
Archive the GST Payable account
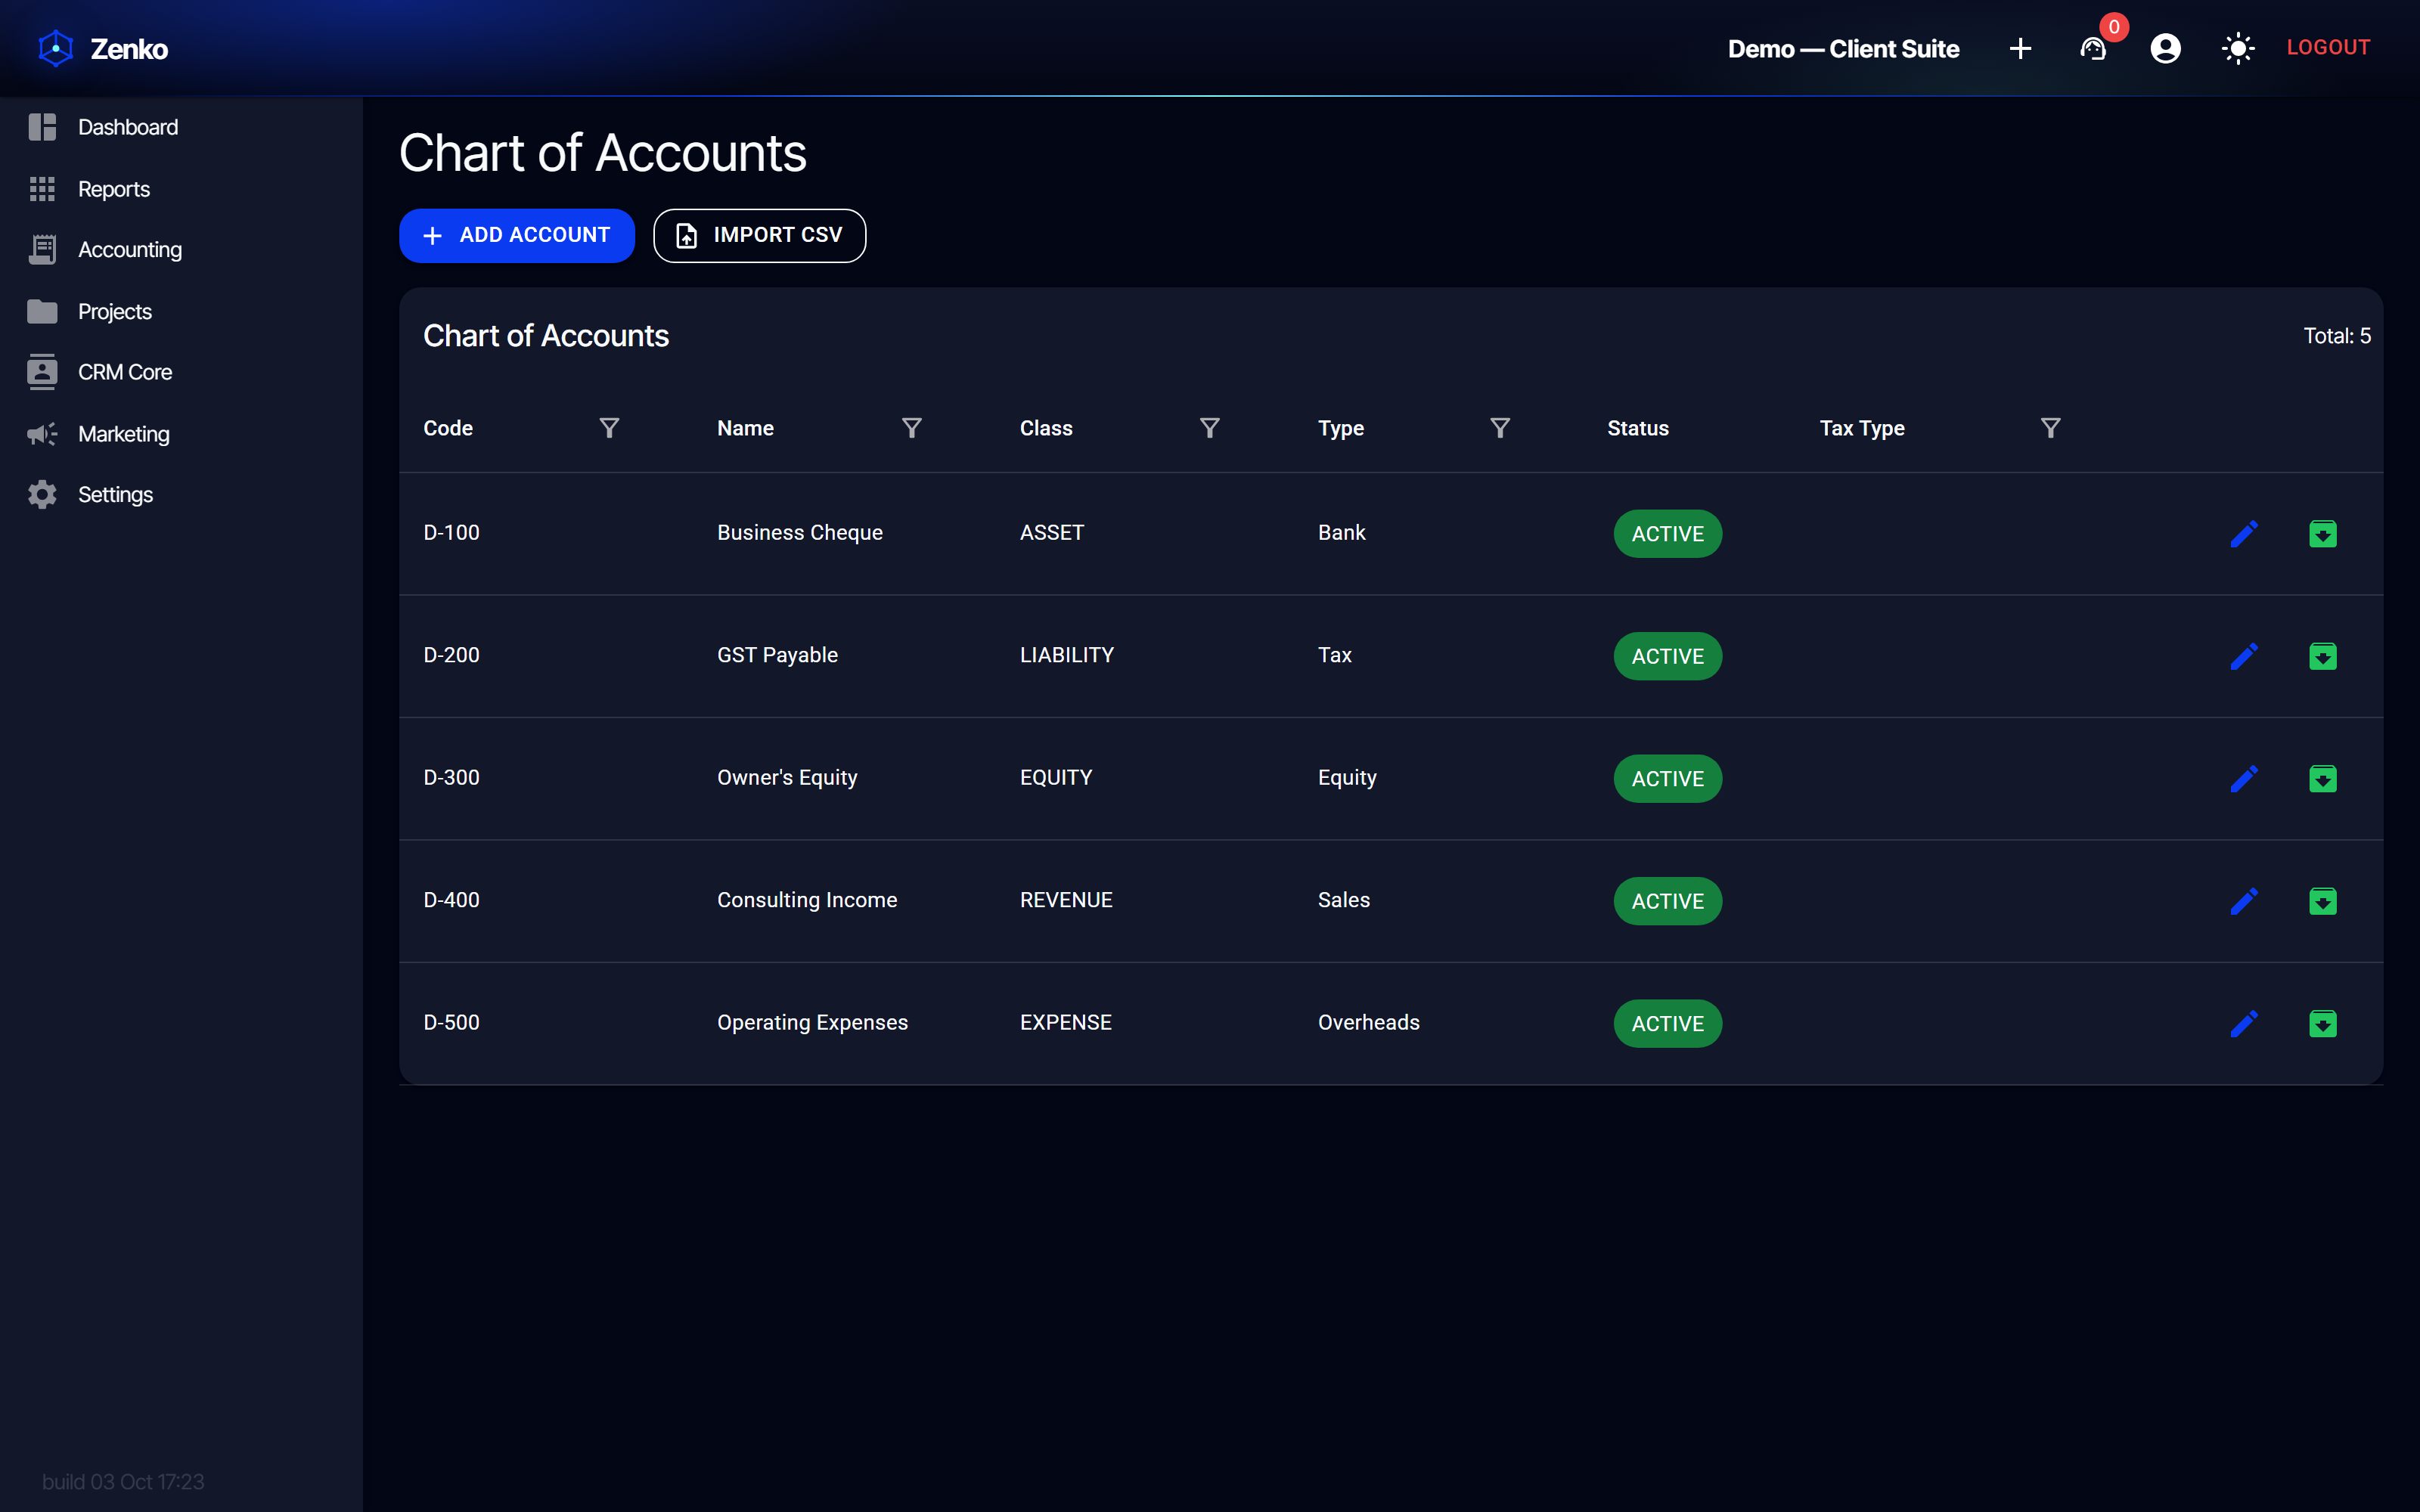2322,656
